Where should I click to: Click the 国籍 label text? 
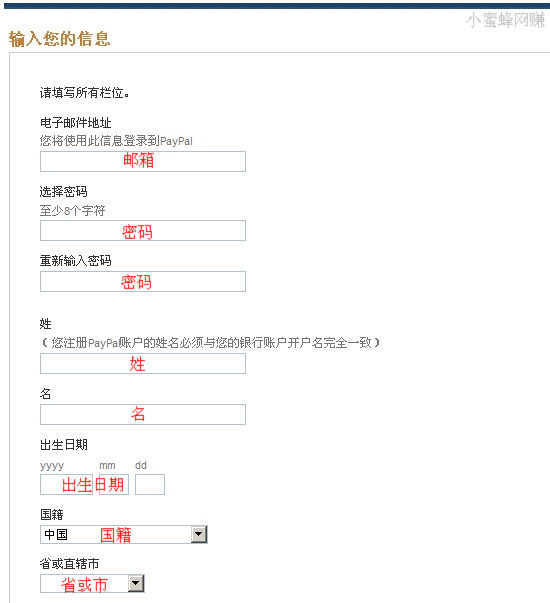pos(52,514)
